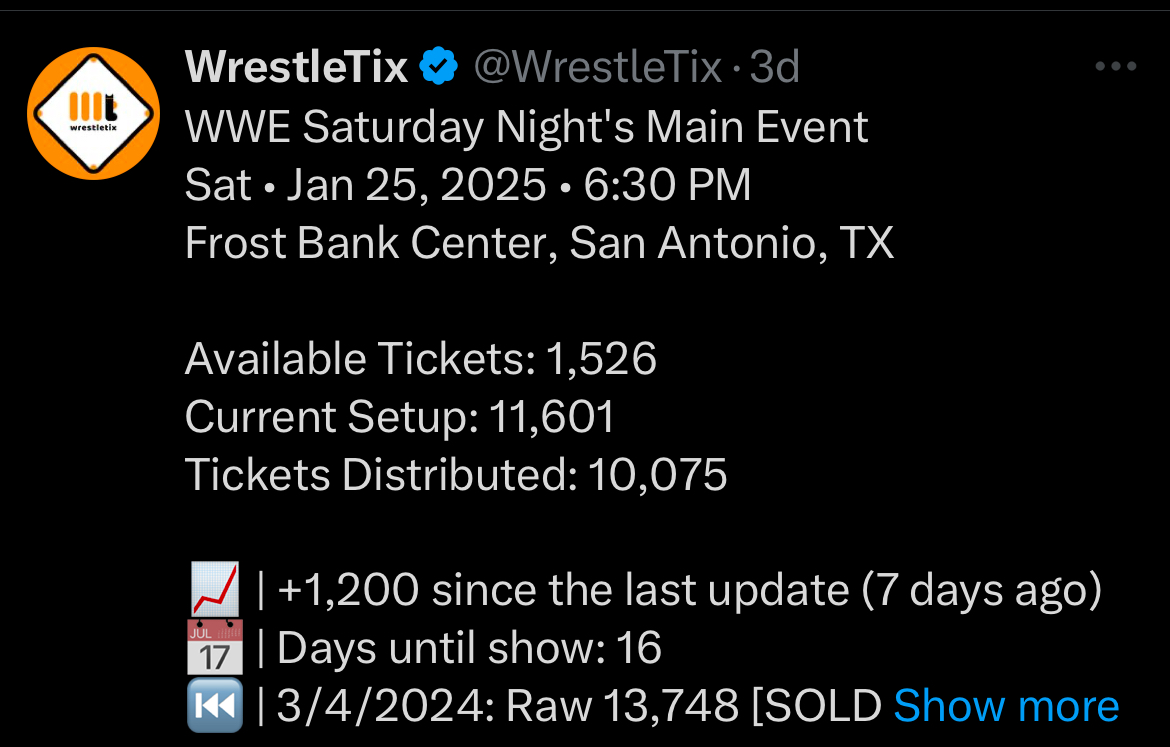Click the chart increasing emoji
Screen dimensions: 1170x747
[x=214, y=590]
